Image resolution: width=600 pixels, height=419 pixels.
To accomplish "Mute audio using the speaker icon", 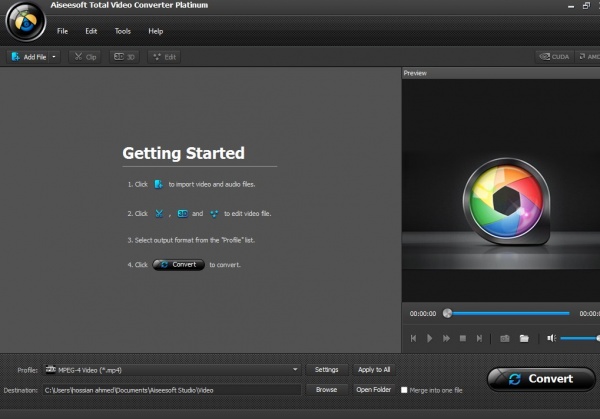I will (x=551, y=338).
